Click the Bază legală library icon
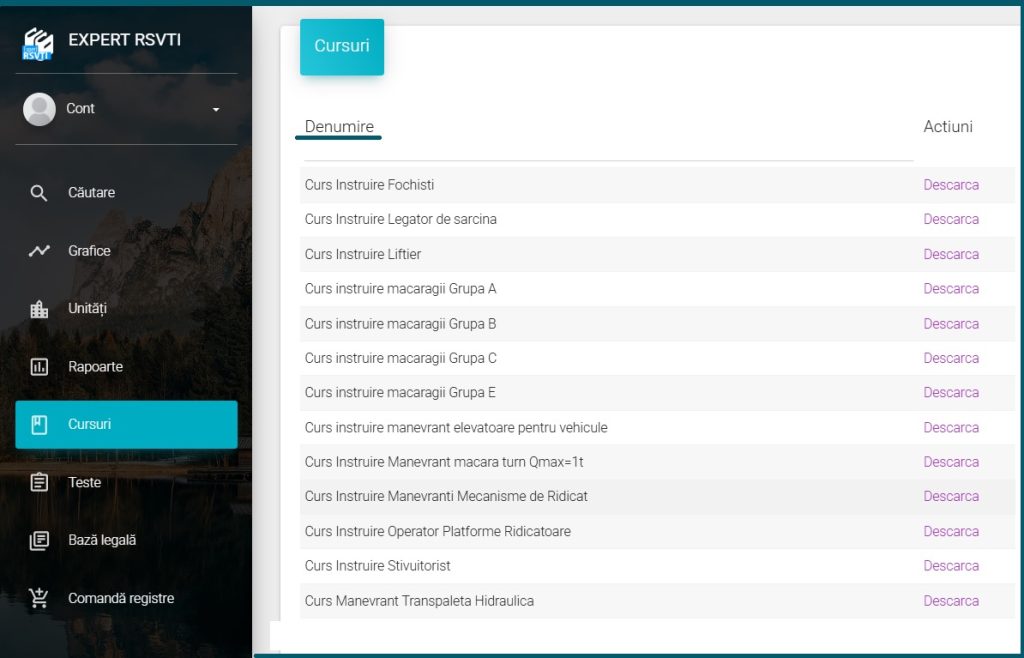Image resolution: width=1024 pixels, height=658 pixels. [39, 541]
